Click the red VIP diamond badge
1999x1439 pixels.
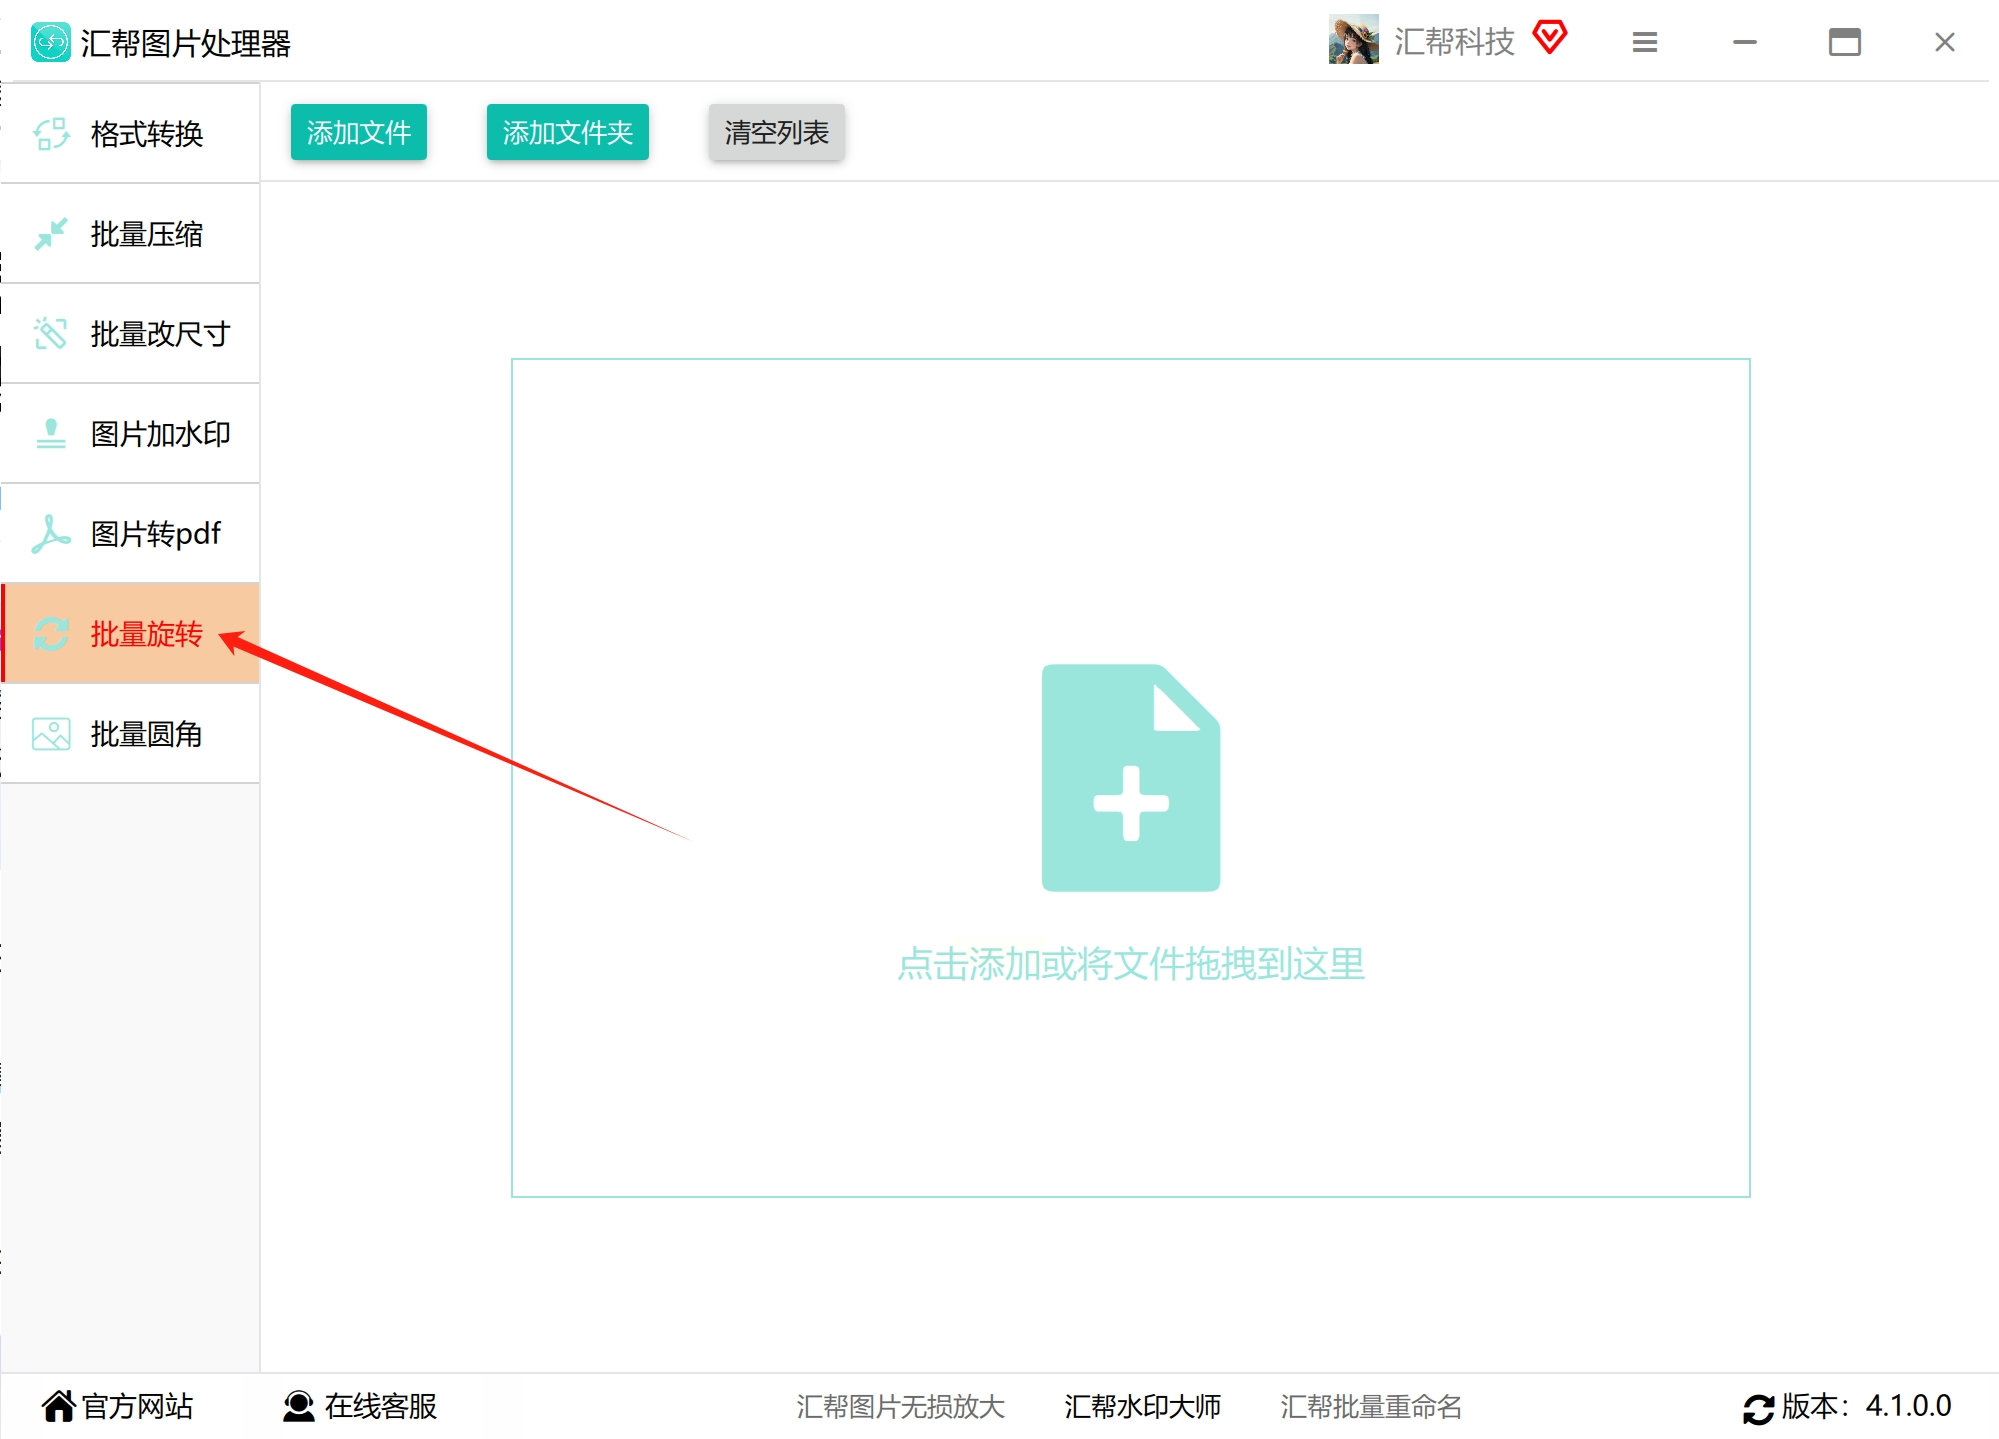[x=1549, y=39]
